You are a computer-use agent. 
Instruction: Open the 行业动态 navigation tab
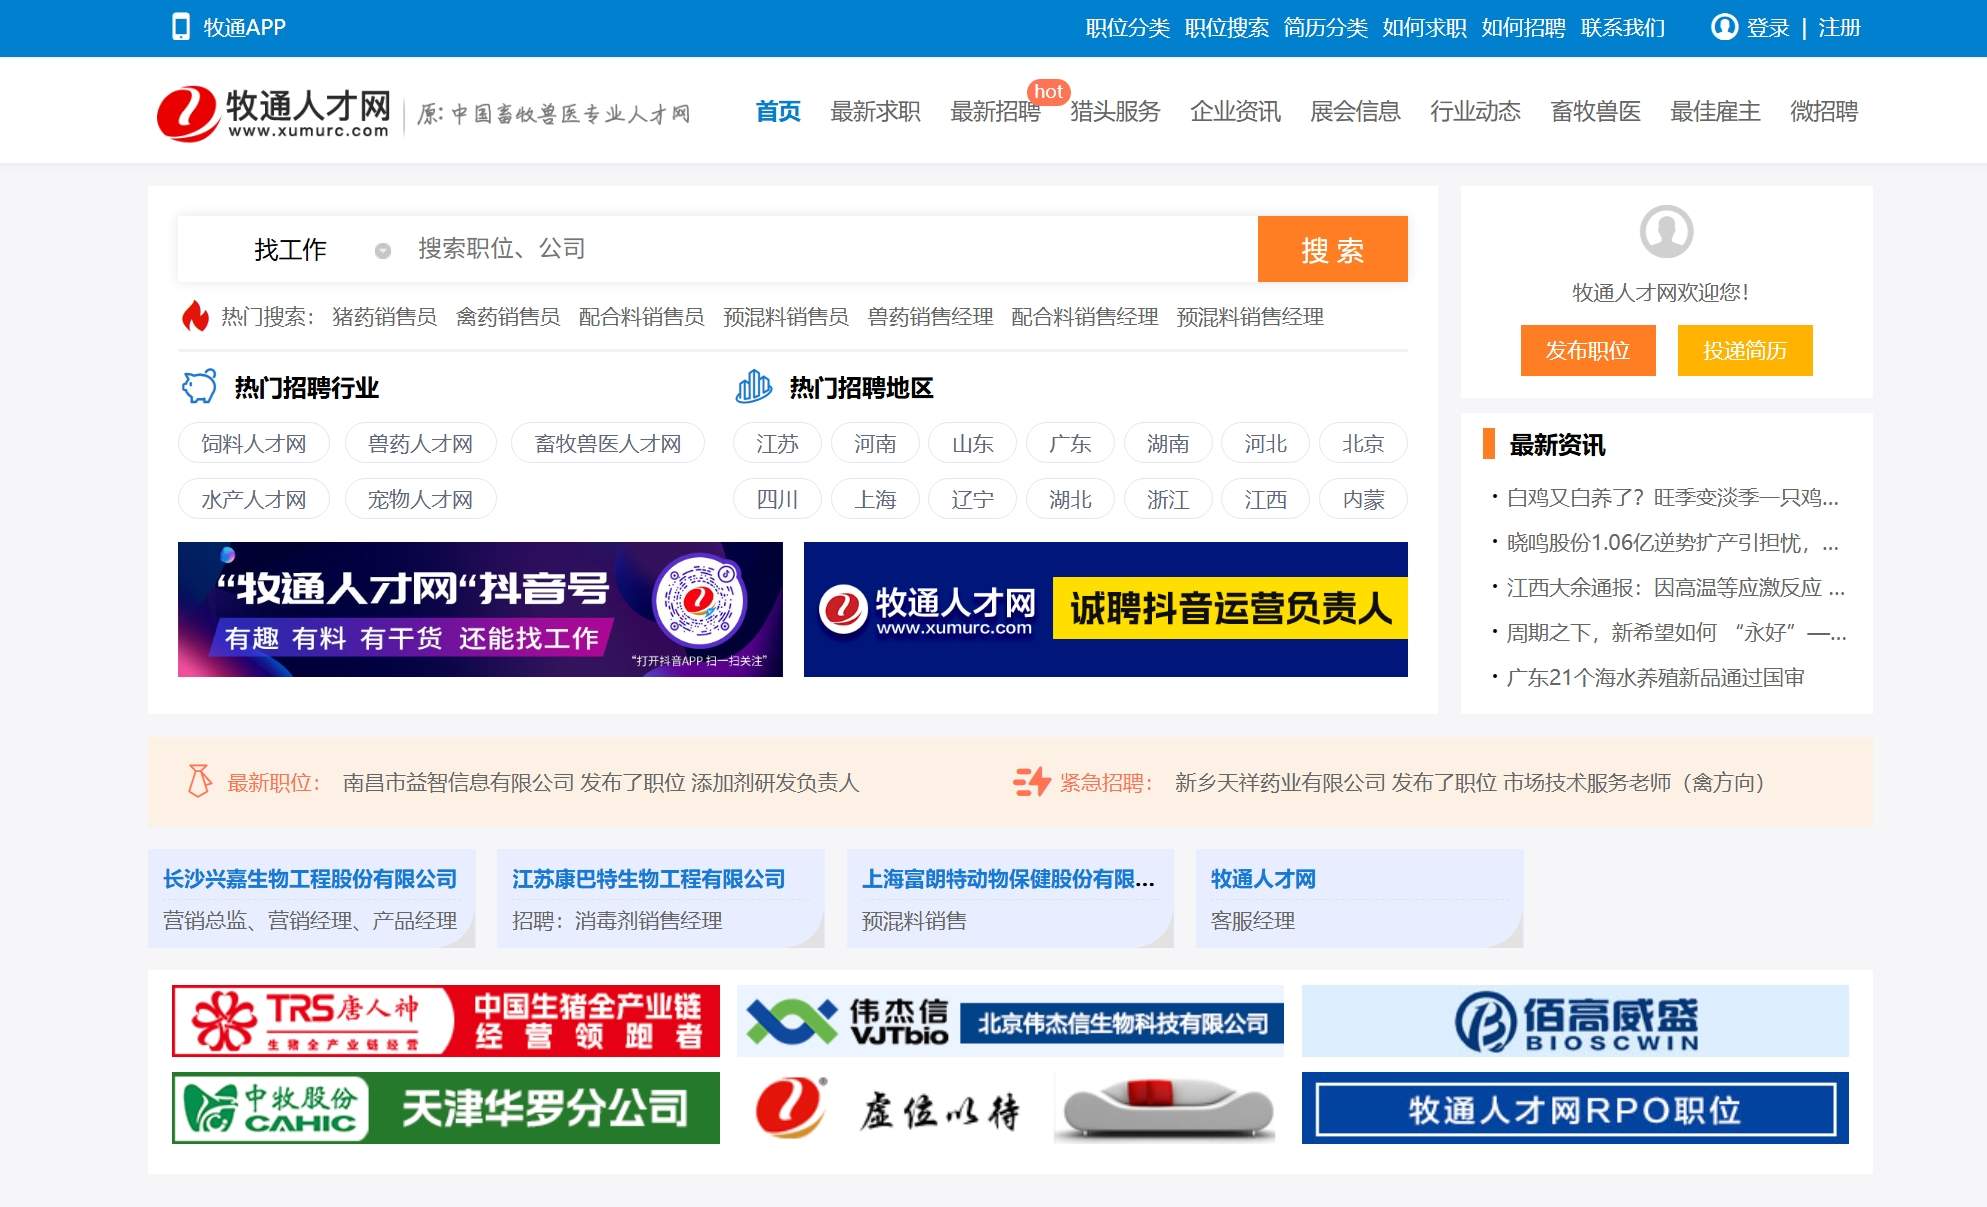1475,111
